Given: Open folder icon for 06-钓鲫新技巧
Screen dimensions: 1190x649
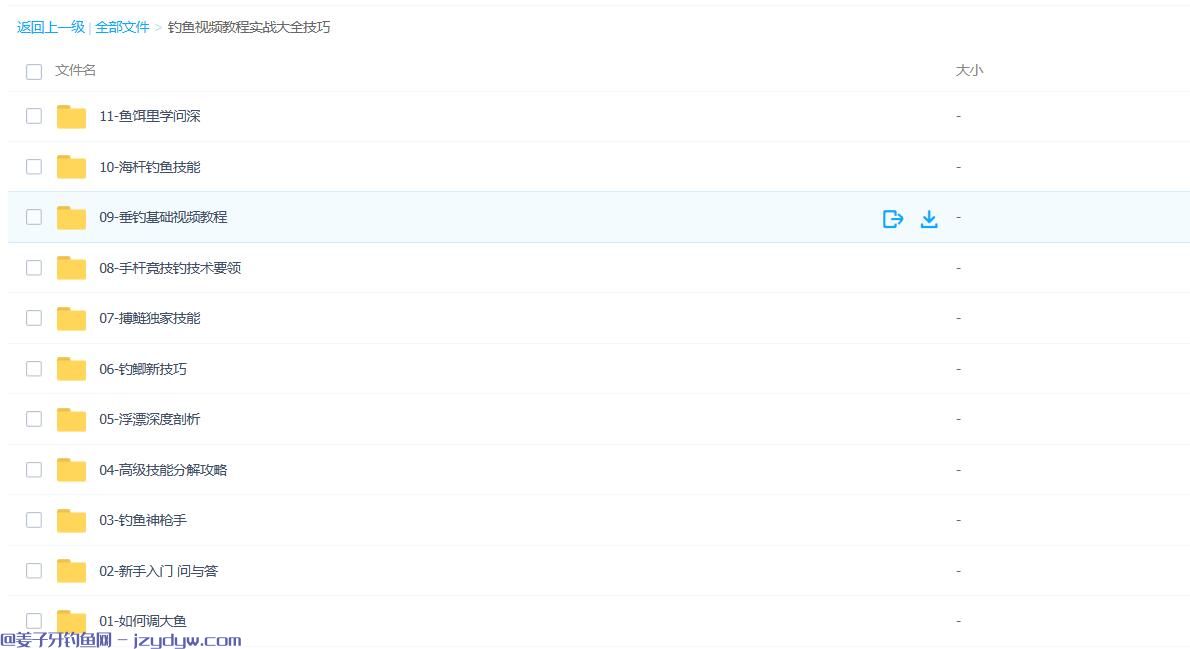Looking at the screenshot, I should [71, 368].
